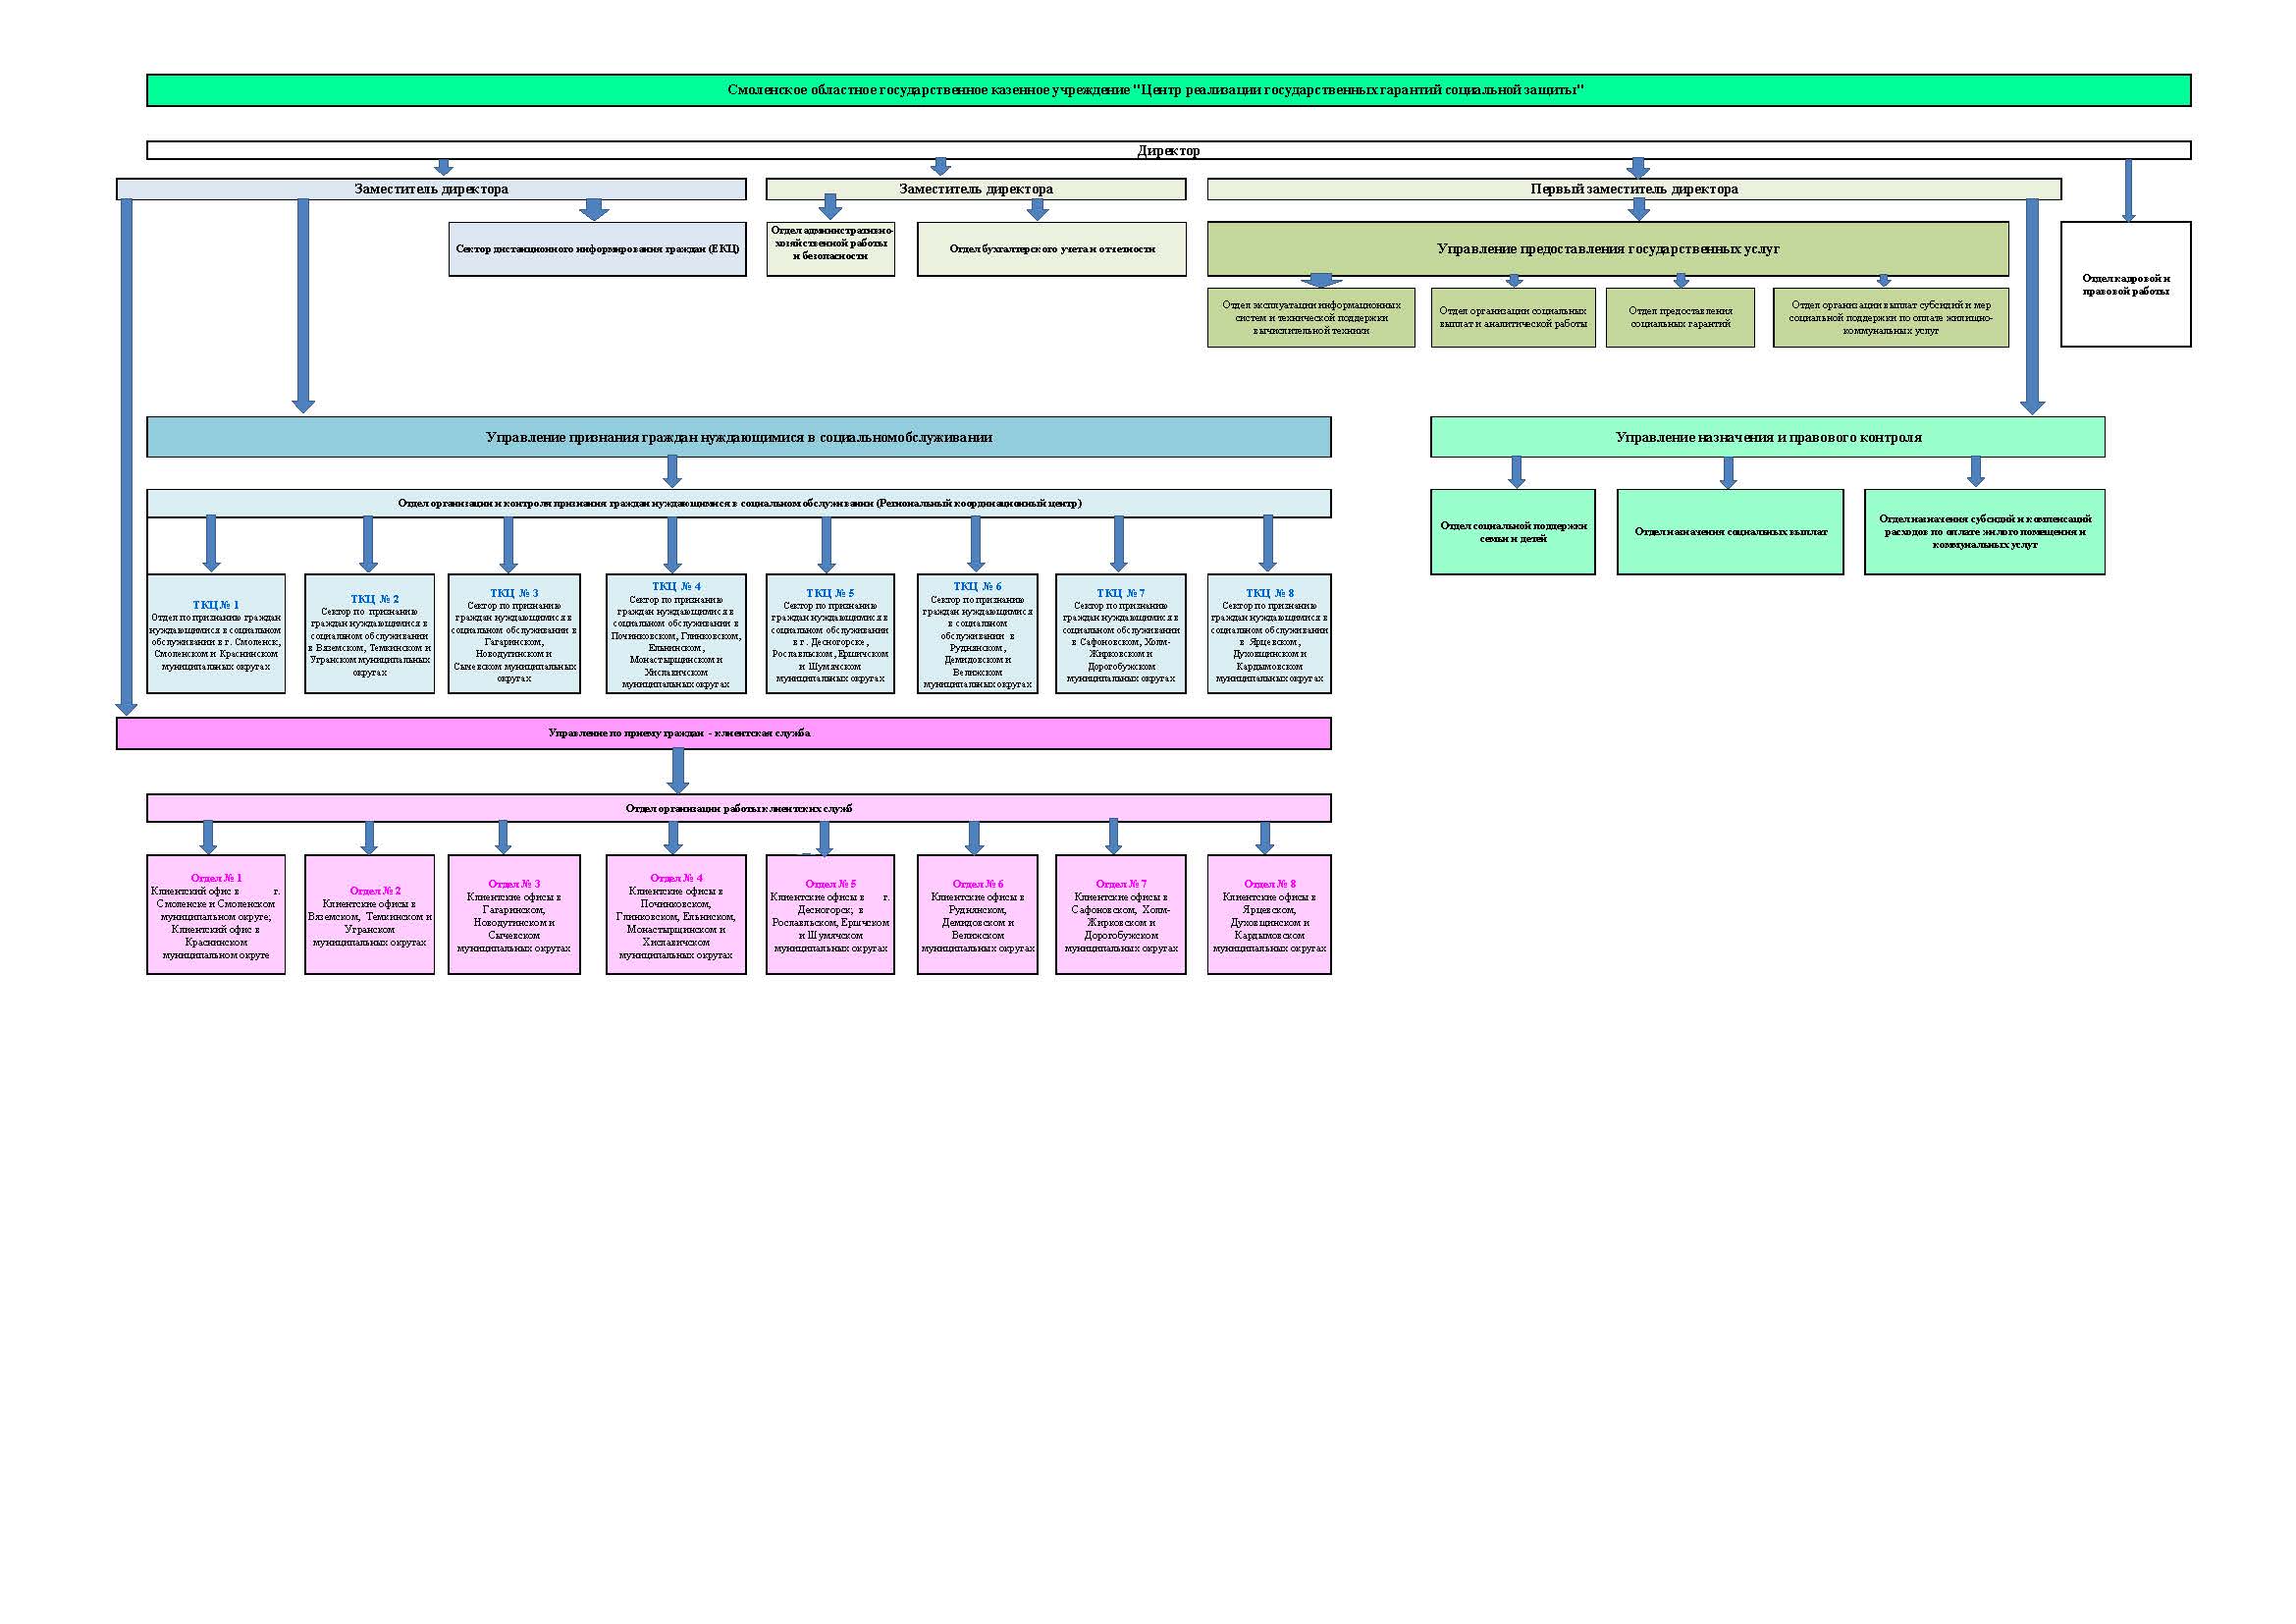Image resolution: width=2296 pixels, height=1624 pixels.
Task: Click the pink Отдел № 7 box
Action: tap(1120, 914)
